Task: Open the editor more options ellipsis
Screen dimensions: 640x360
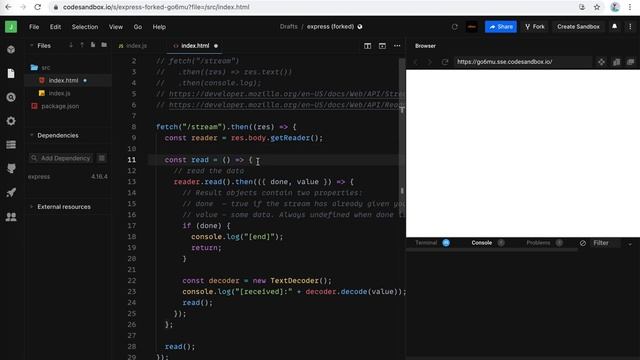Action: click(397, 46)
